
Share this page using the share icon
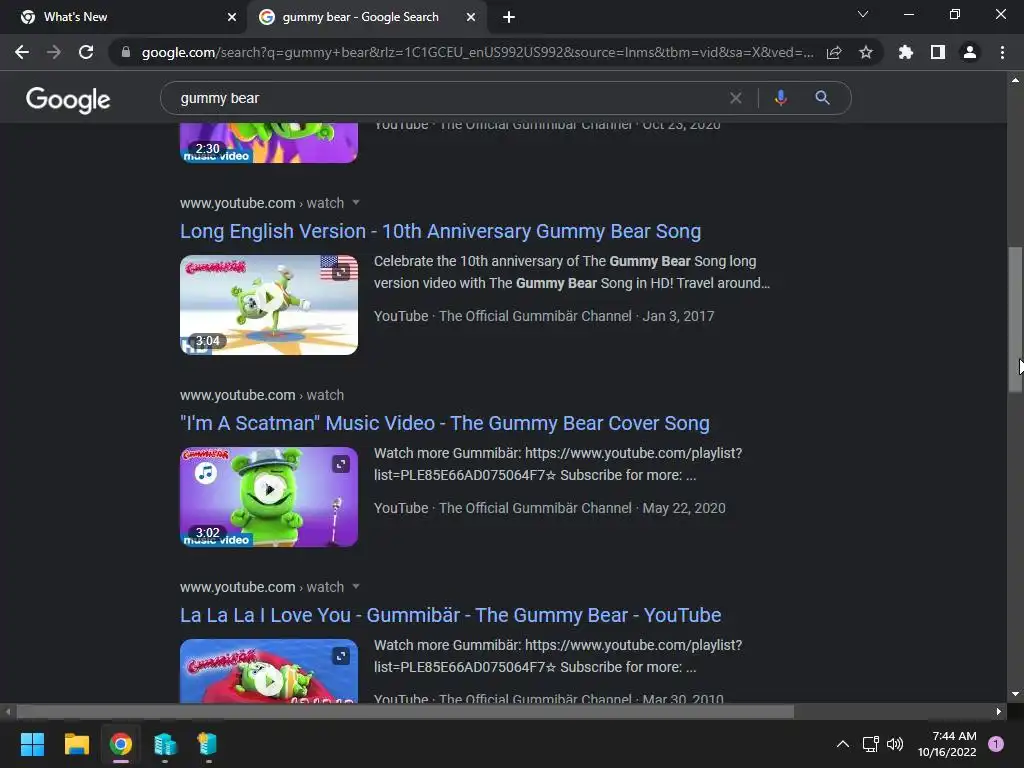pyautogui.click(x=834, y=52)
